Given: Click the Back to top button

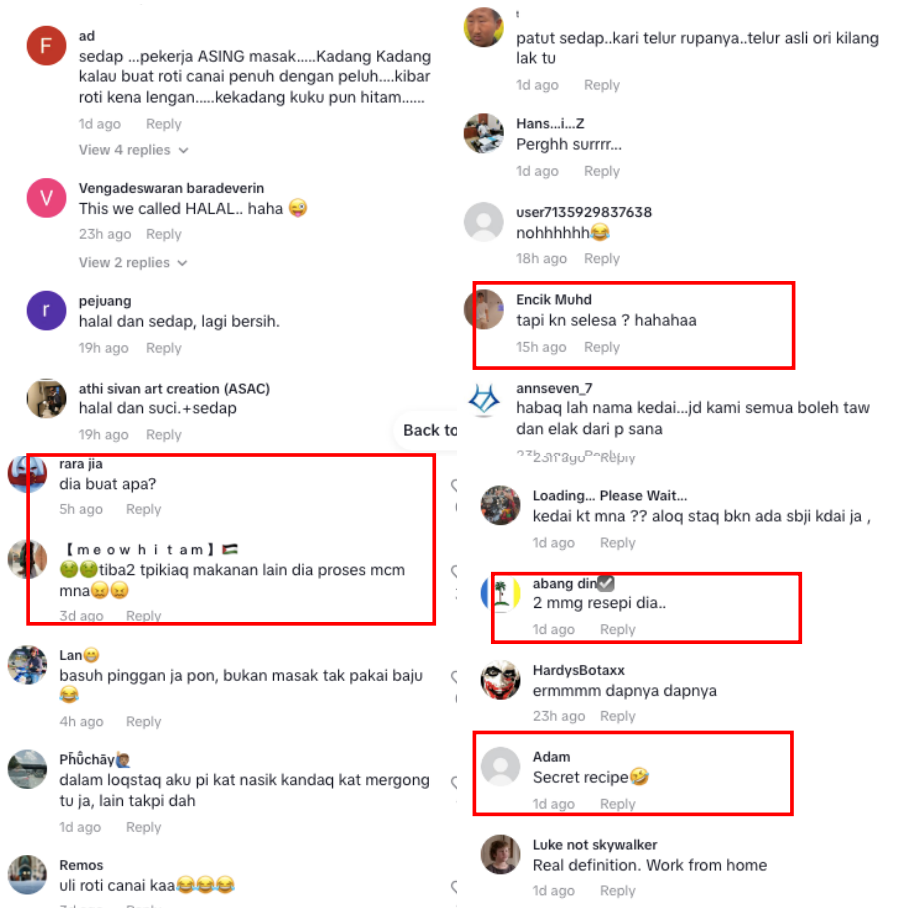Looking at the screenshot, I should click(x=428, y=430).
